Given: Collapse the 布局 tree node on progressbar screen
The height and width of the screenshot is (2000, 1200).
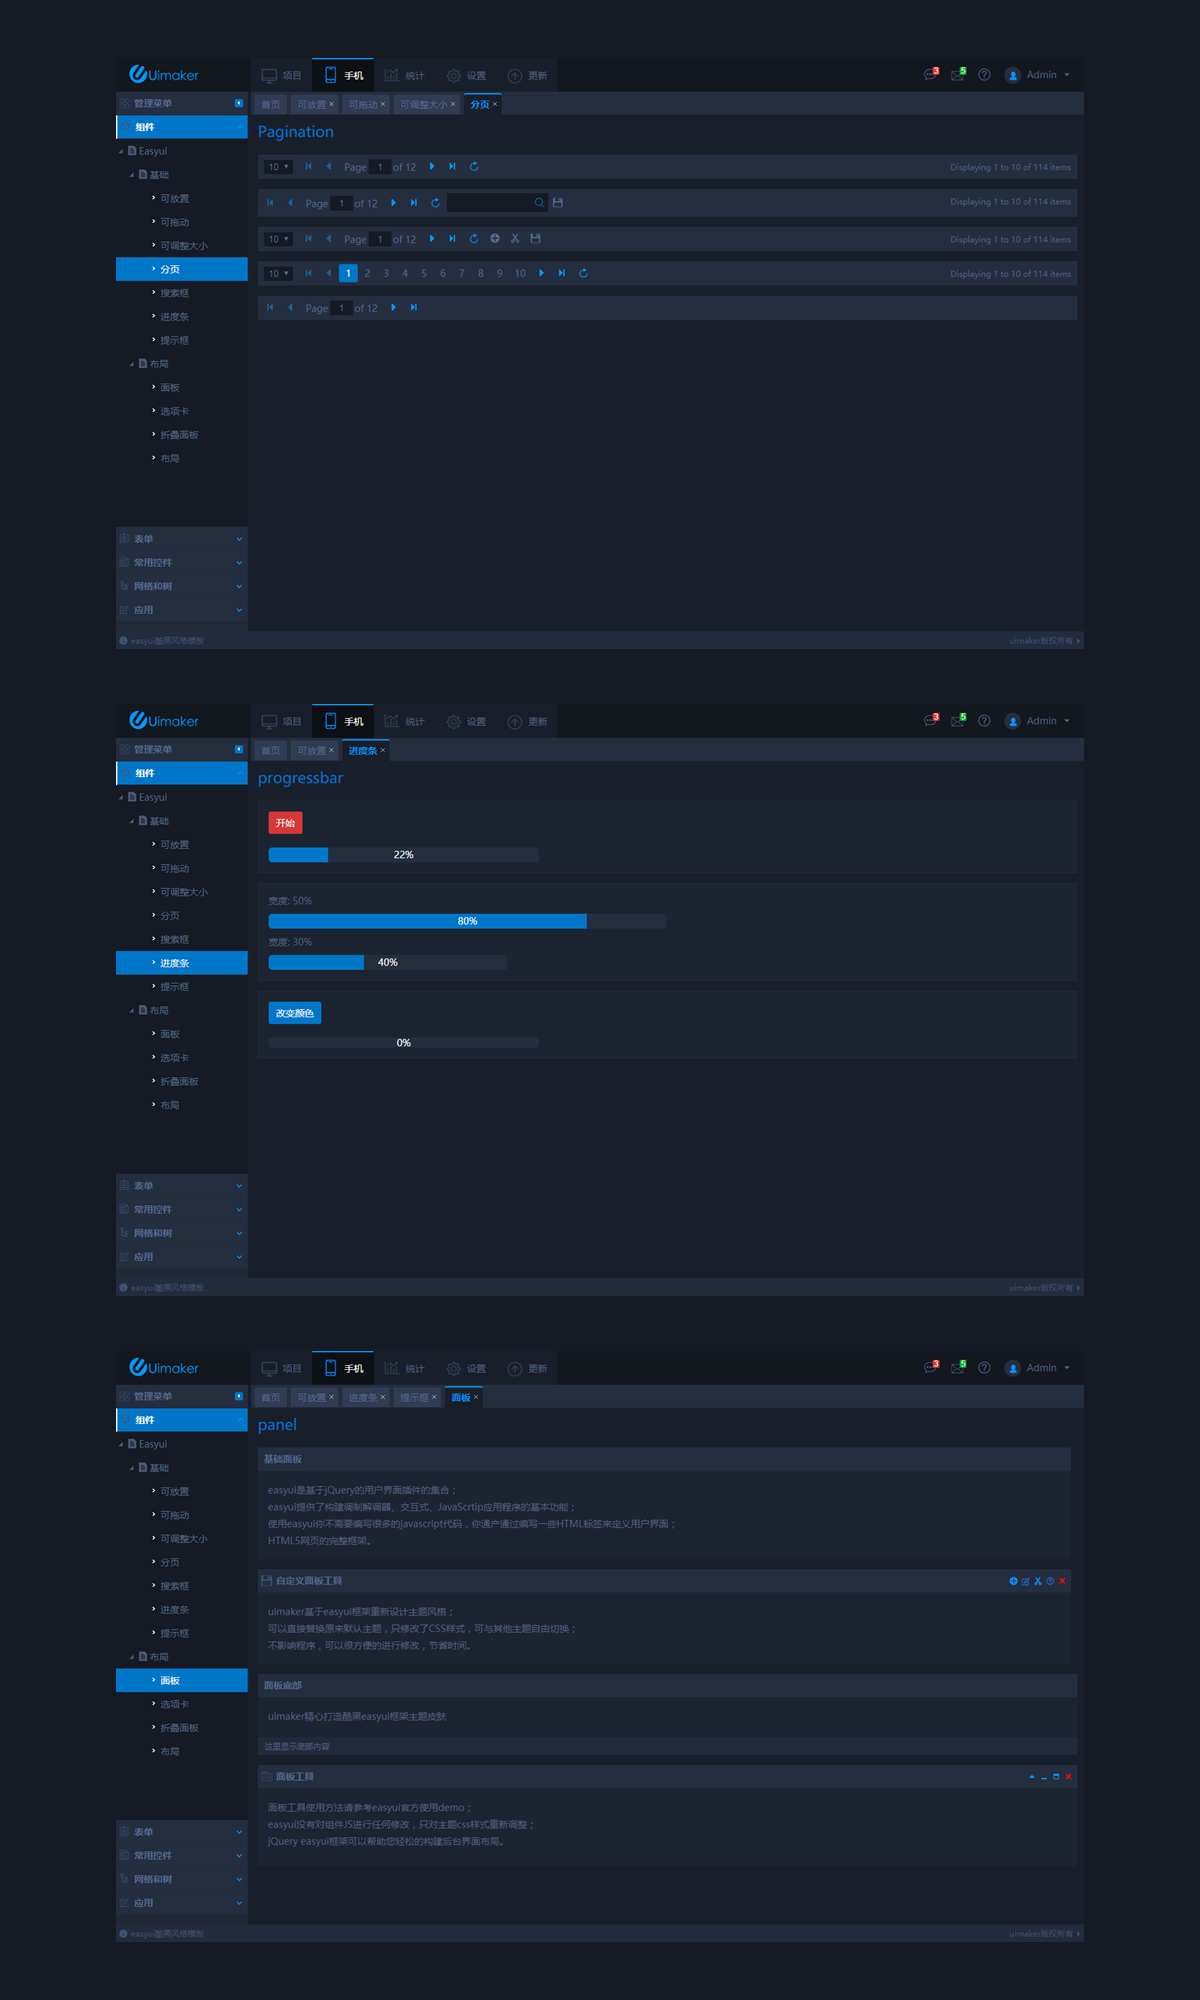Looking at the screenshot, I should click(132, 1010).
